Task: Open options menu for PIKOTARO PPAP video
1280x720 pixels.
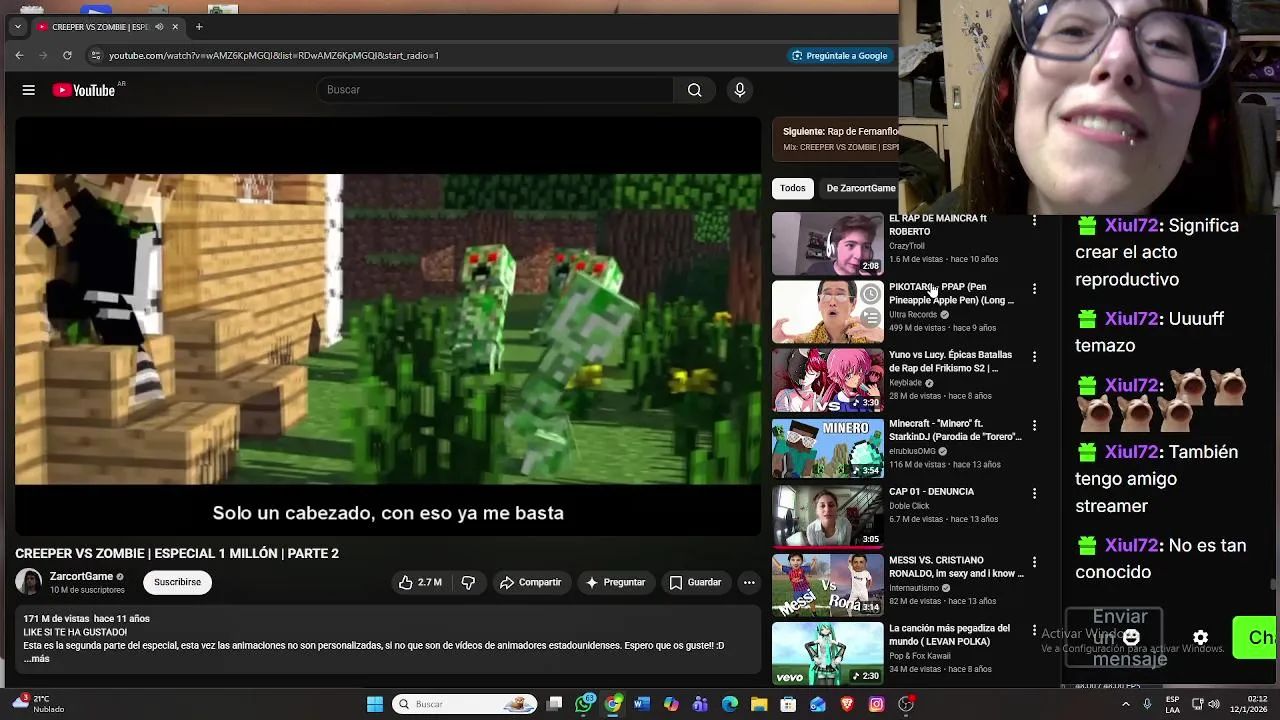Action: (1035, 289)
